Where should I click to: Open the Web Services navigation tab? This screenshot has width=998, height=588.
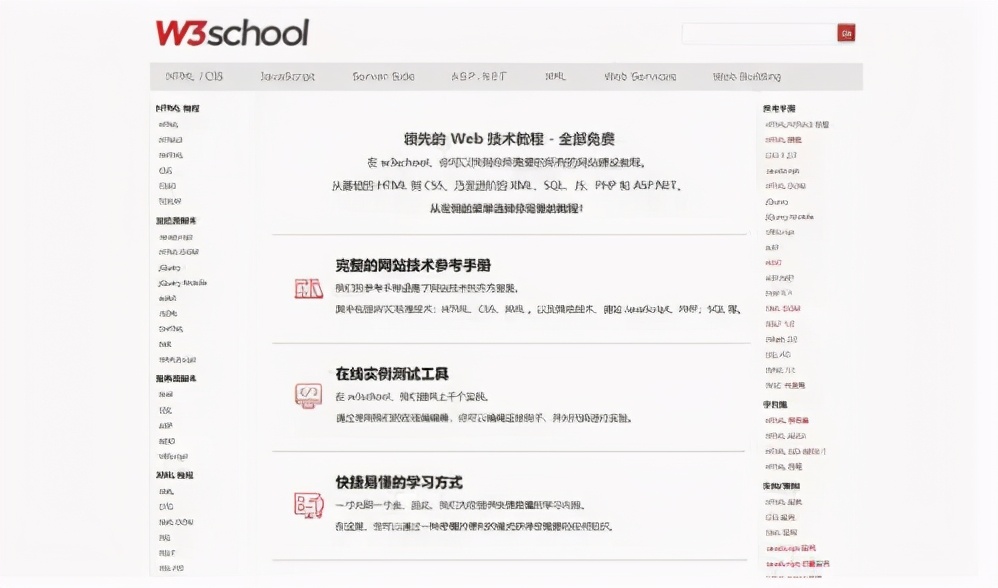pyautogui.click(x=640, y=76)
